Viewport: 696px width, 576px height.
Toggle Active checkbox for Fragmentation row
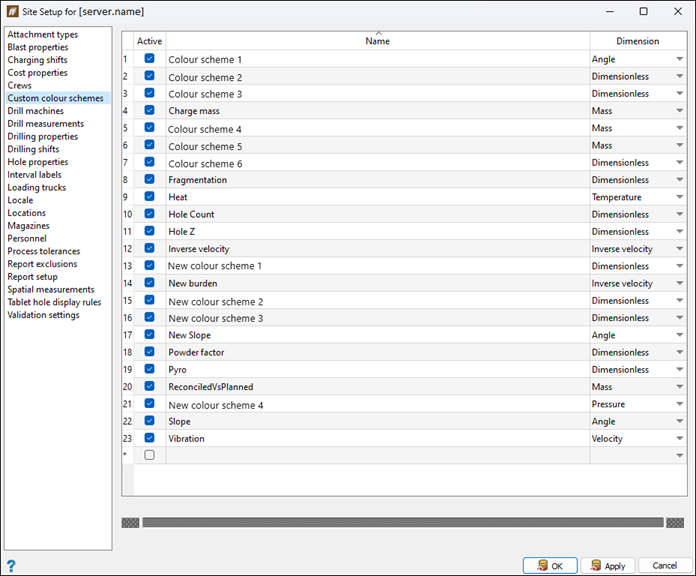(x=149, y=179)
